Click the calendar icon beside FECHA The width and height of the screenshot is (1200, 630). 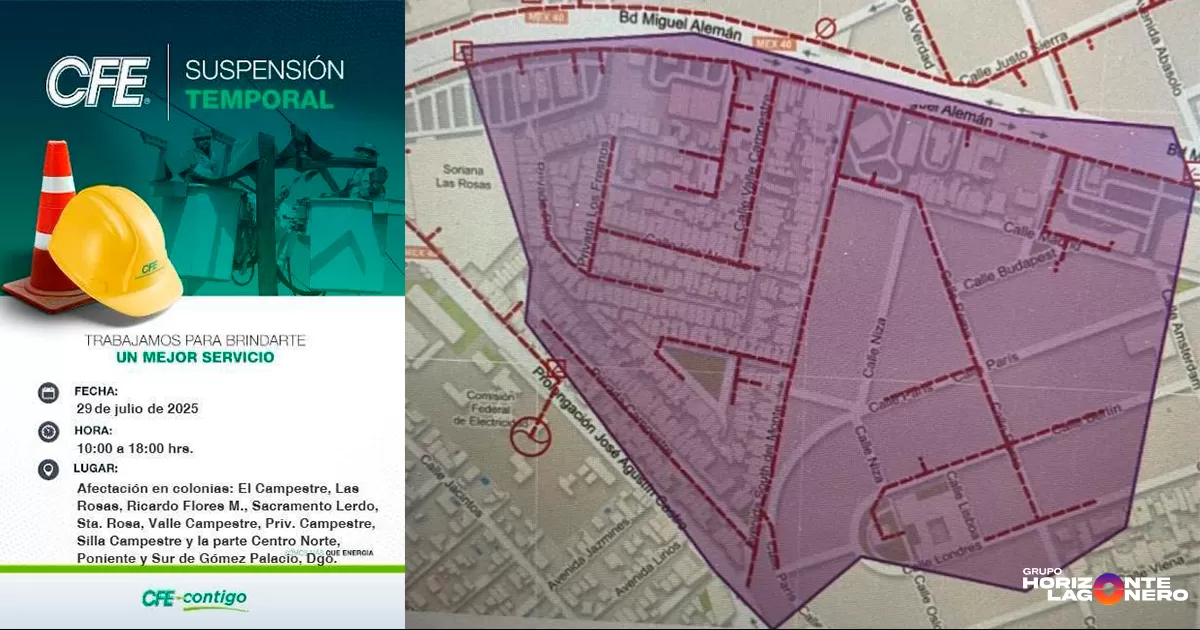(48, 393)
